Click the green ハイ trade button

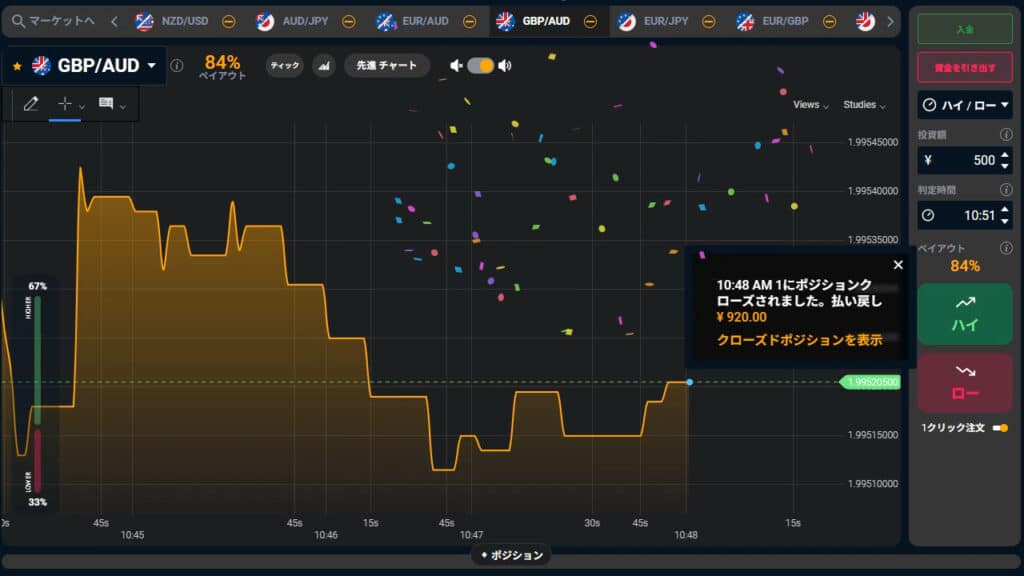(964, 315)
